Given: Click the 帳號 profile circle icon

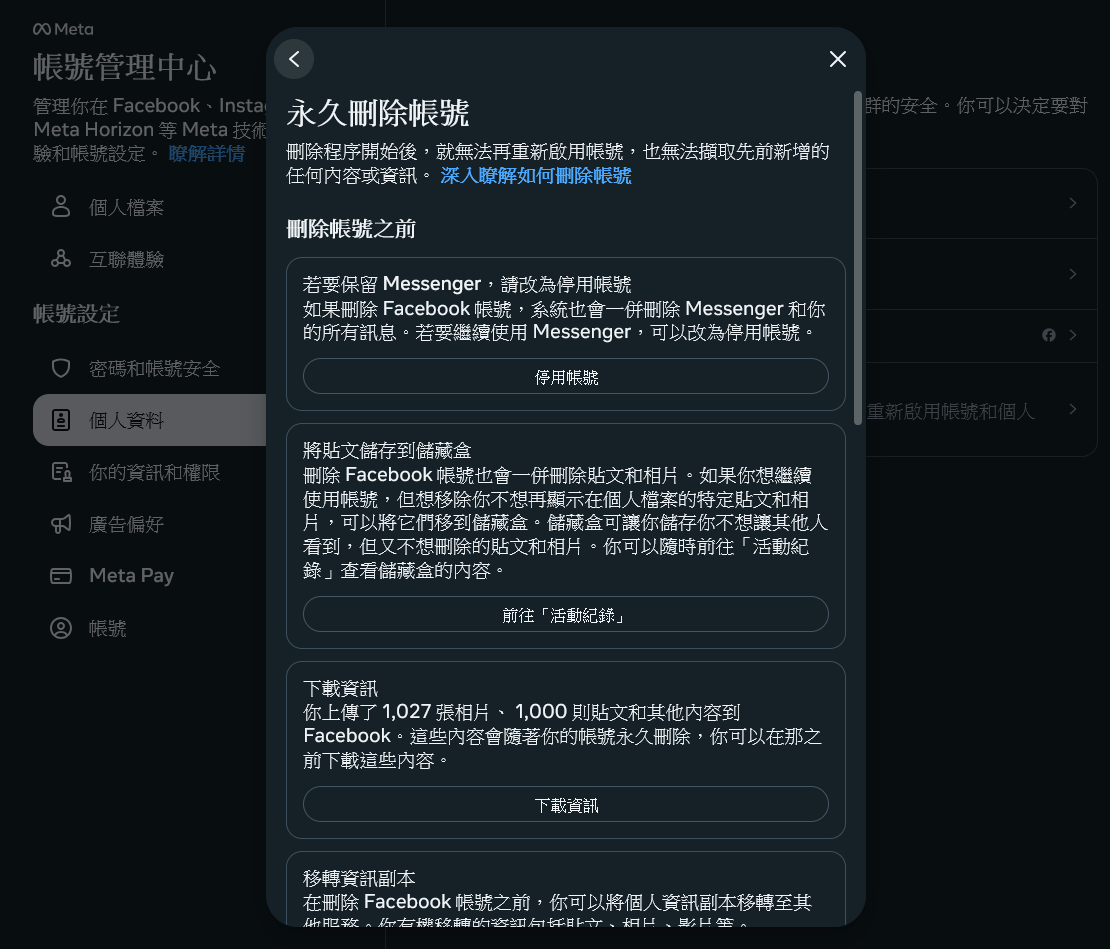Looking at the screenshot, I should coord(61,628).
